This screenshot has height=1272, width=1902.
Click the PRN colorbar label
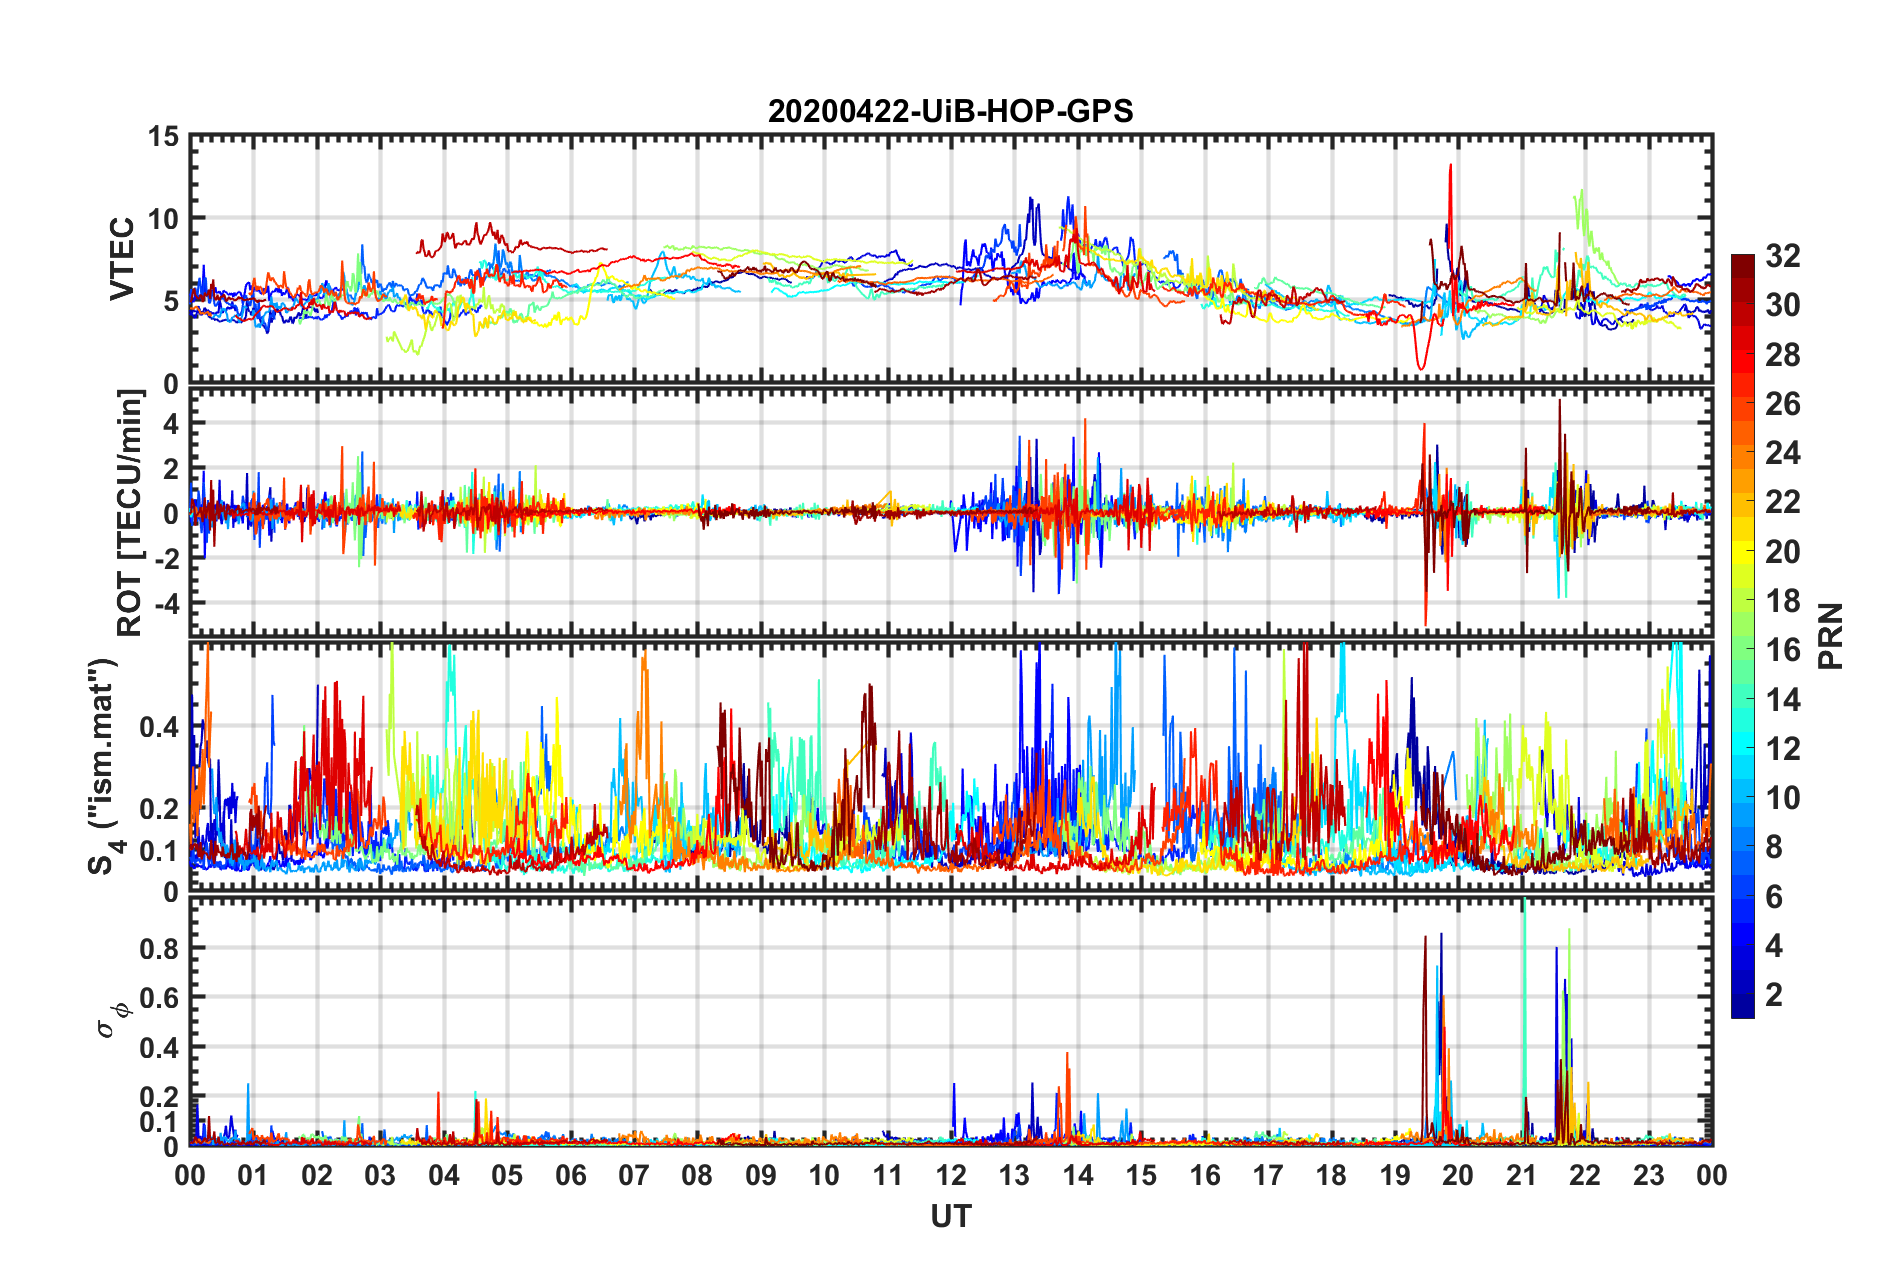coord(1830,636)
